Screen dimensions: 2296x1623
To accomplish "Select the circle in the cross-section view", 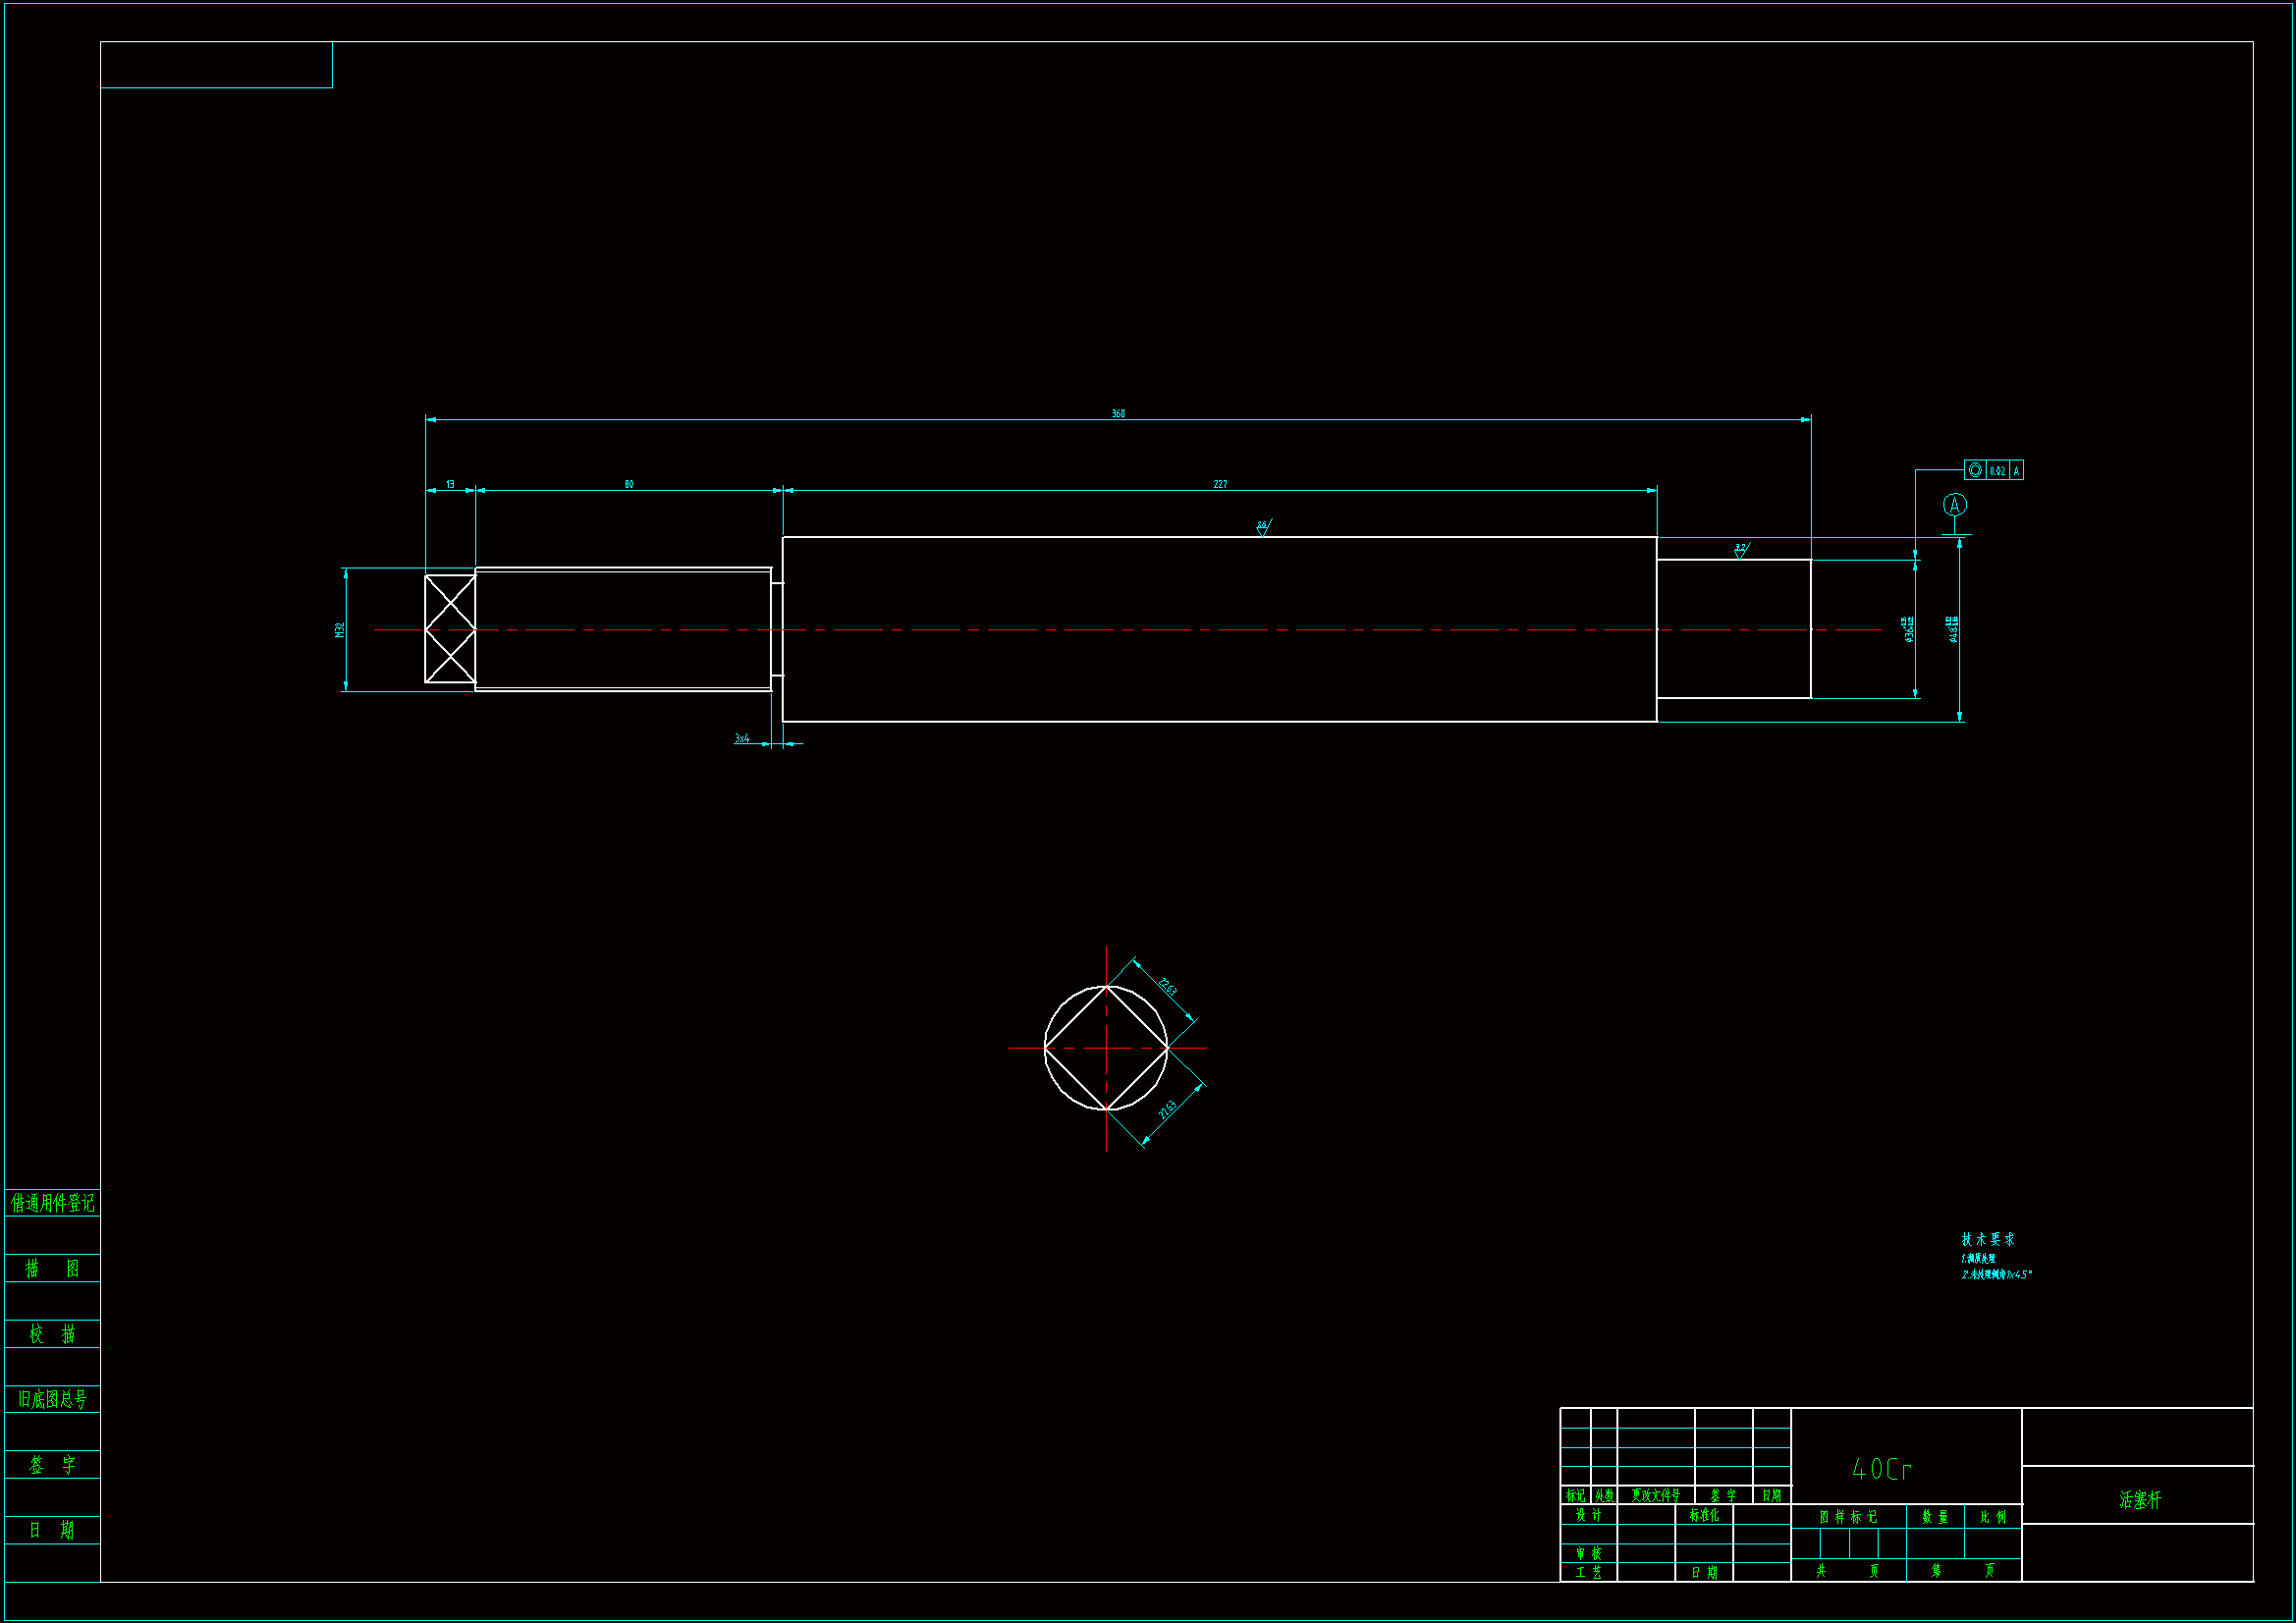I will coord(1062,1004).
